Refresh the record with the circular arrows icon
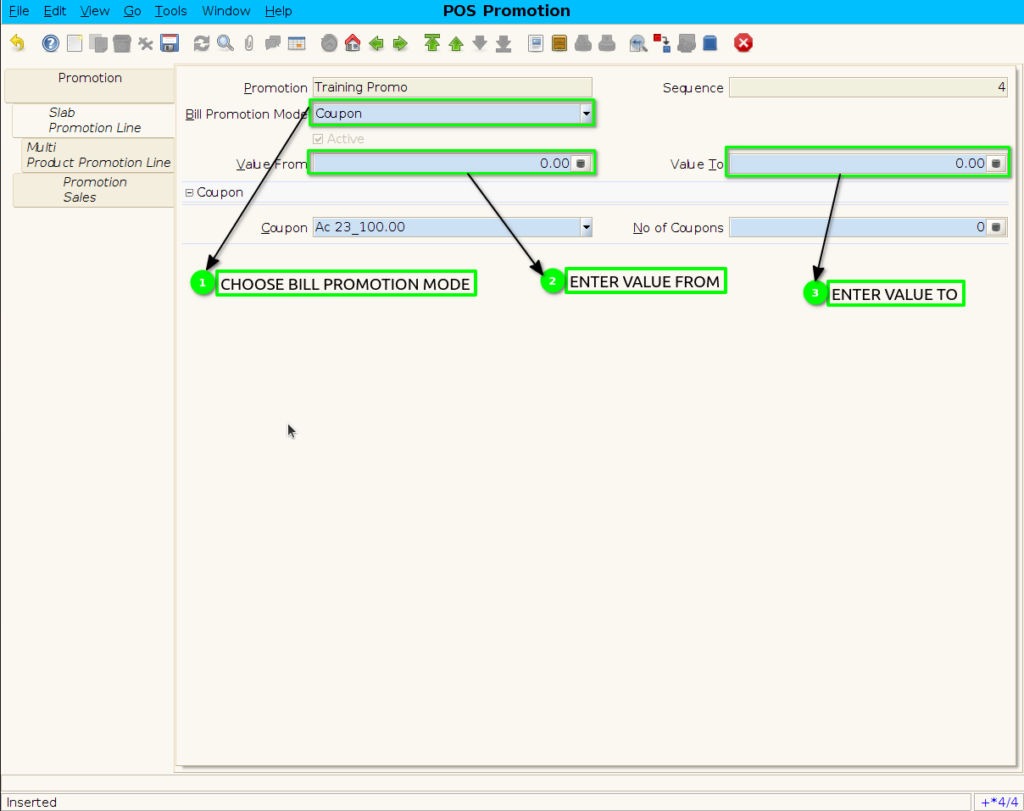 (201, 43)
